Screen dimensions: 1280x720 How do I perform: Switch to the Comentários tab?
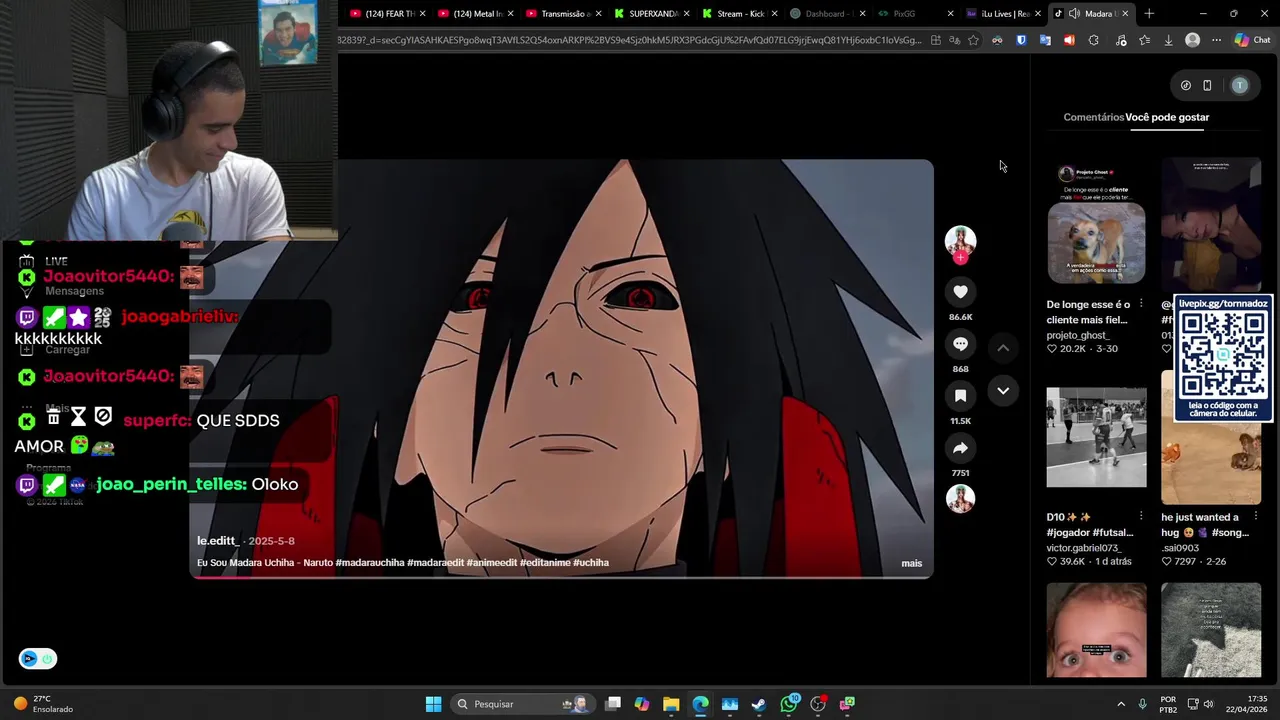1093,117
